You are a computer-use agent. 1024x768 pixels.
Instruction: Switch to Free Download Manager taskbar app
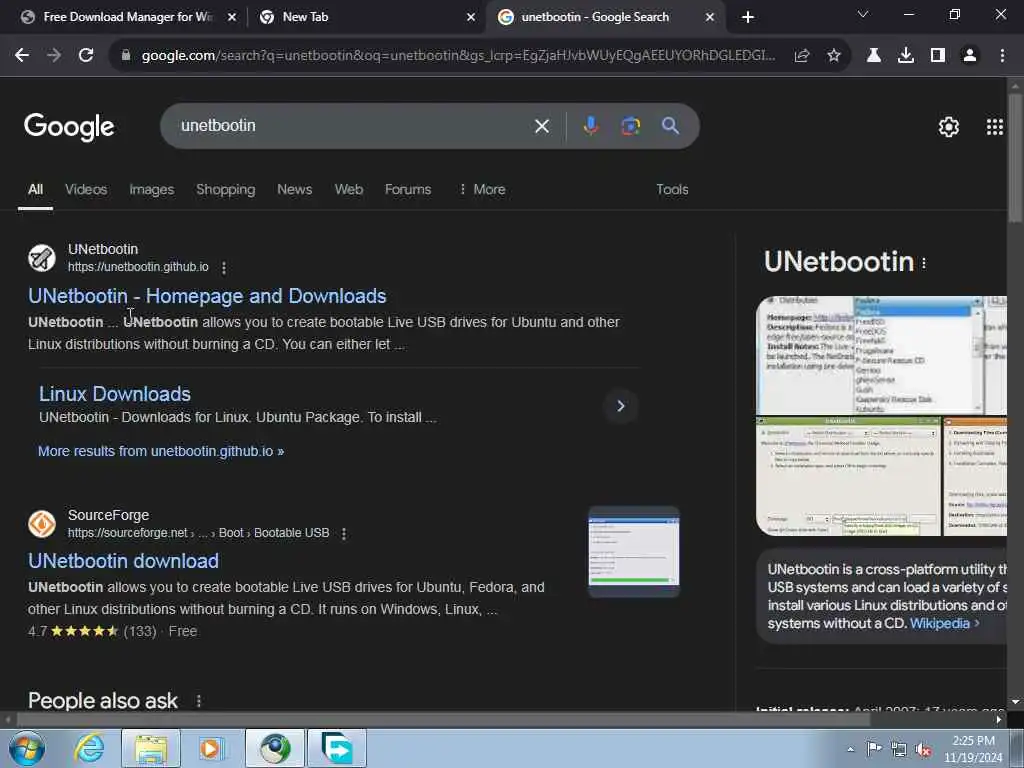pyautogui.click(x=337, y=748)
